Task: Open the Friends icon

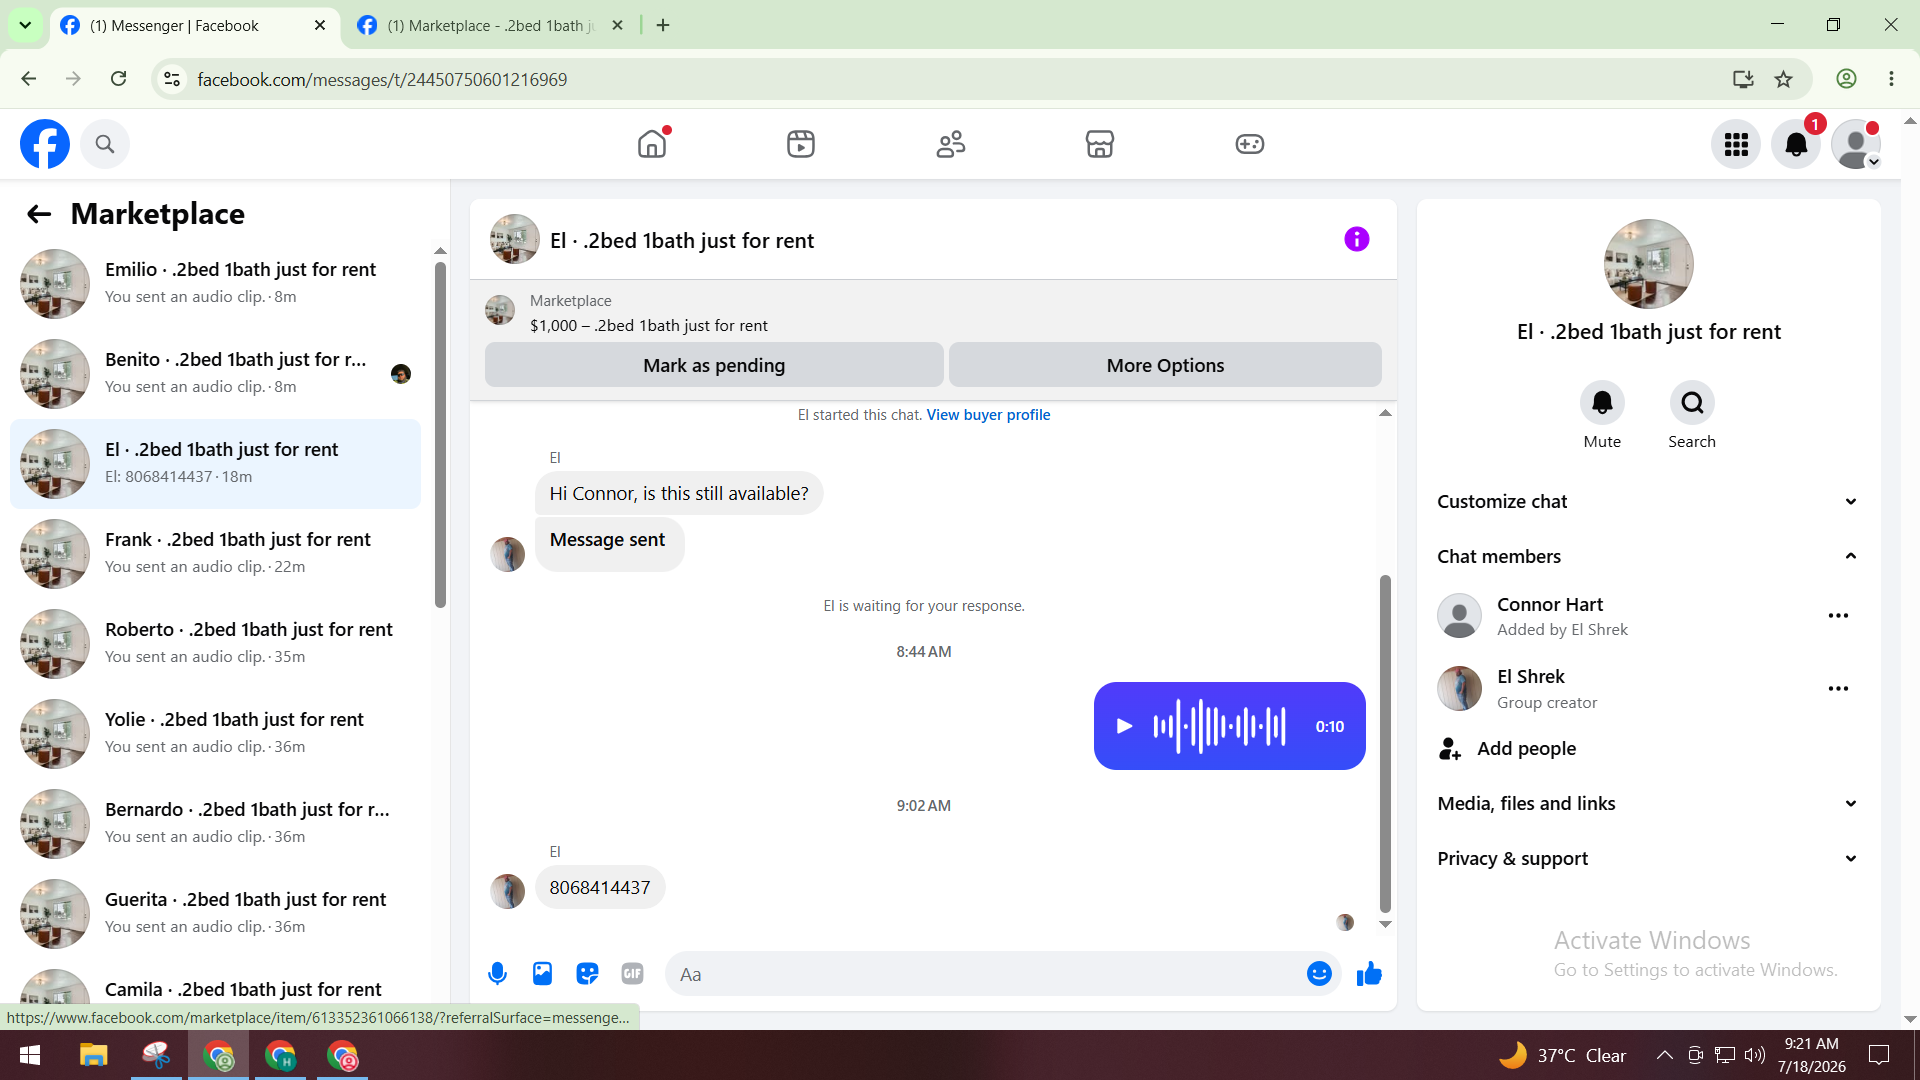Action: (951, 144)
